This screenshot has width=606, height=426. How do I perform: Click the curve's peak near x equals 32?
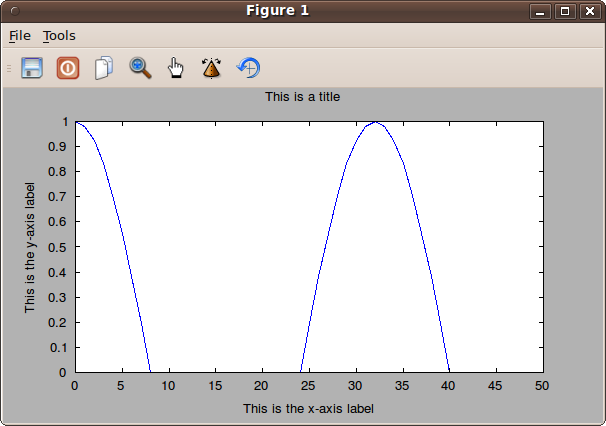374,122
